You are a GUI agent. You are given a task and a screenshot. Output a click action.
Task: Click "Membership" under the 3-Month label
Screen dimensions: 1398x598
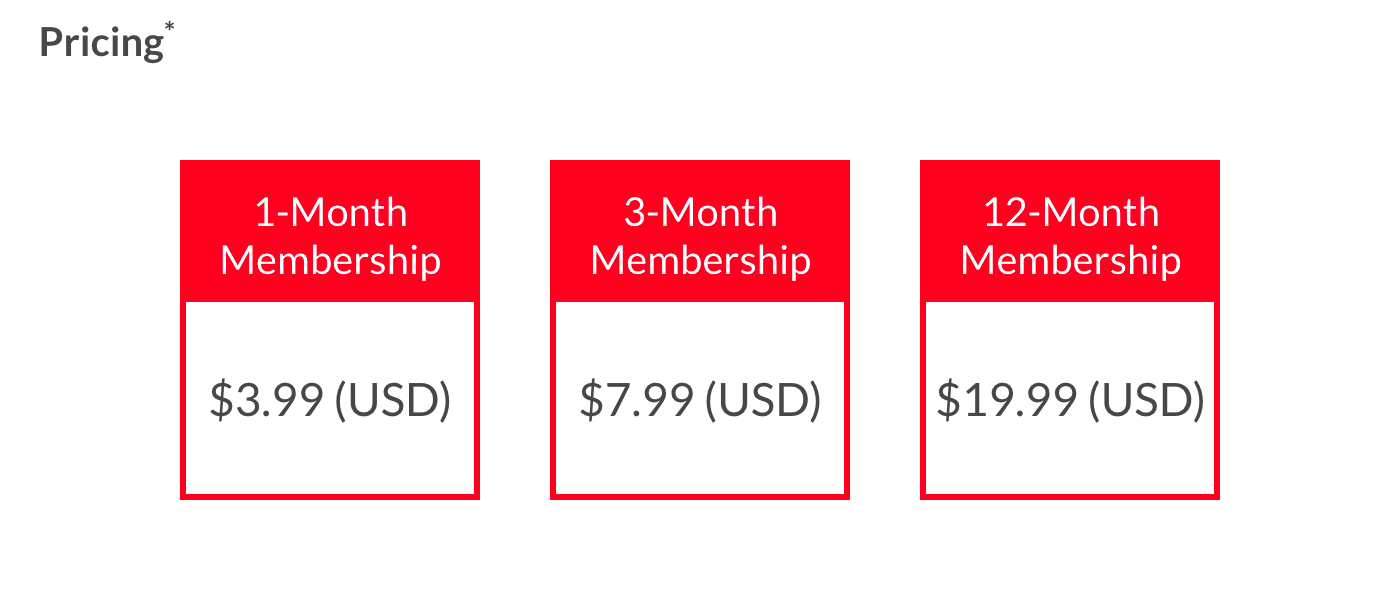[700, 261]
